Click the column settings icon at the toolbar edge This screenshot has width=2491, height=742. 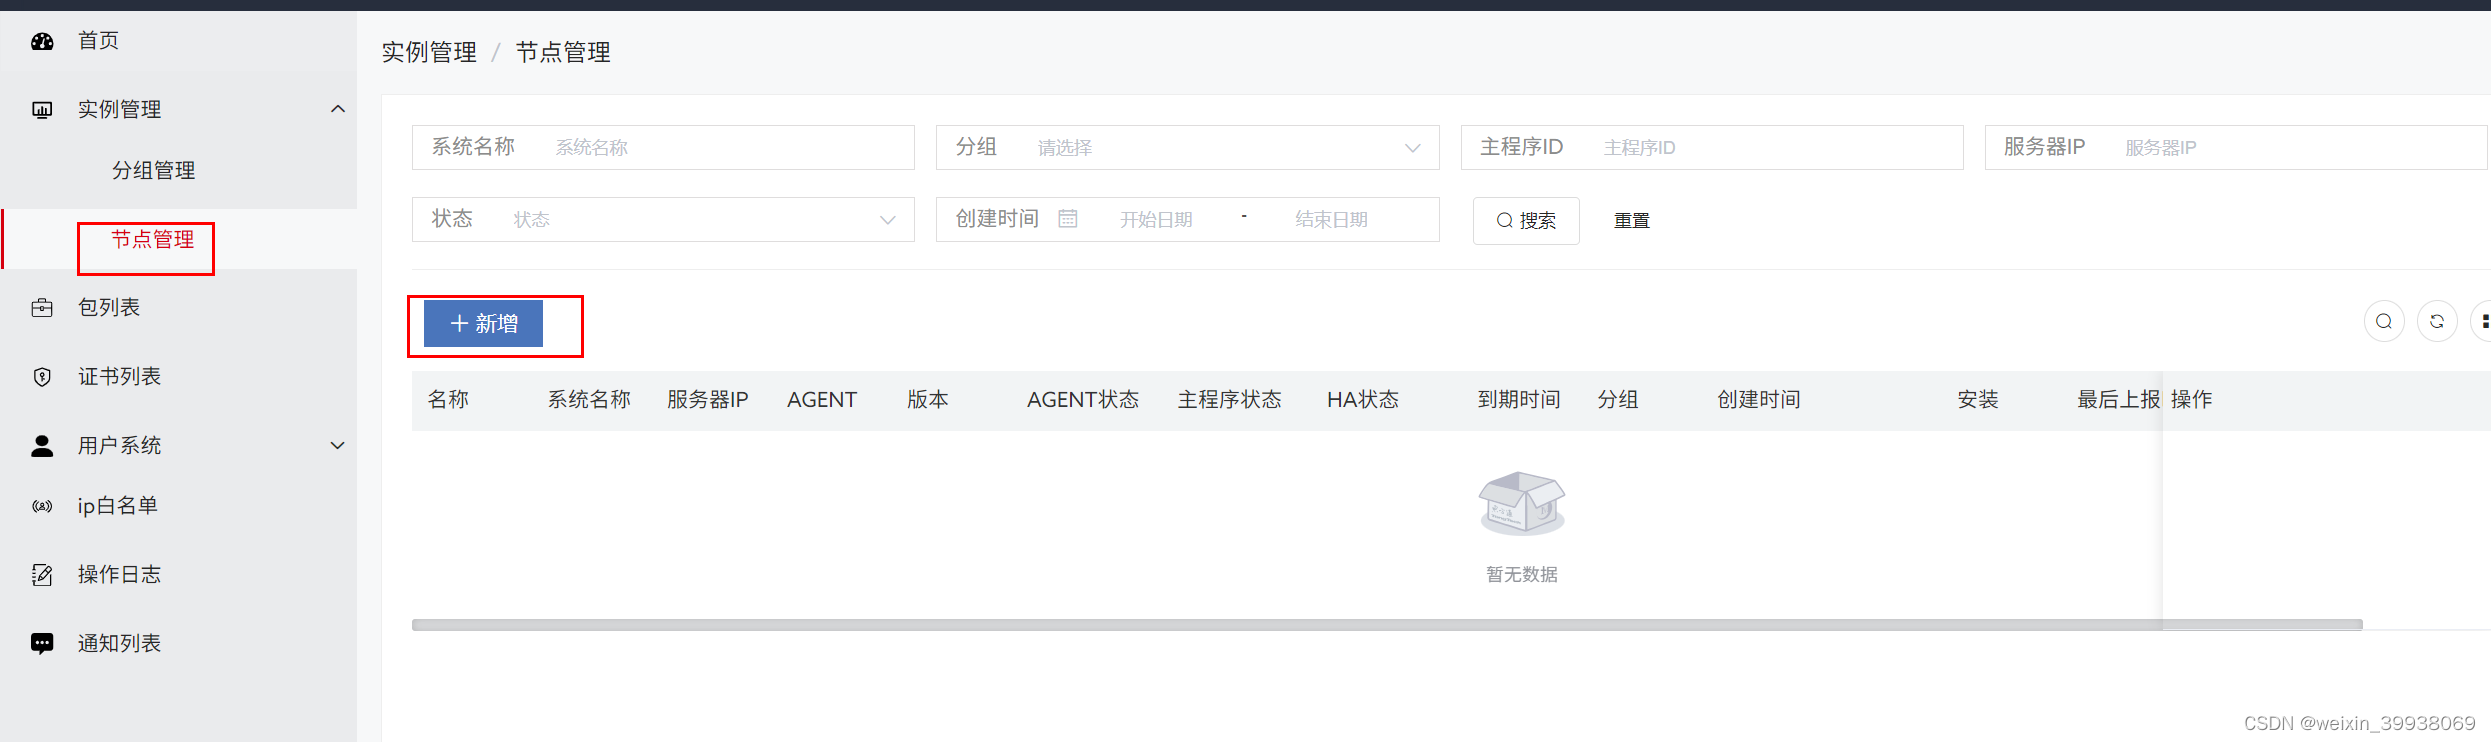(2482, 321)
